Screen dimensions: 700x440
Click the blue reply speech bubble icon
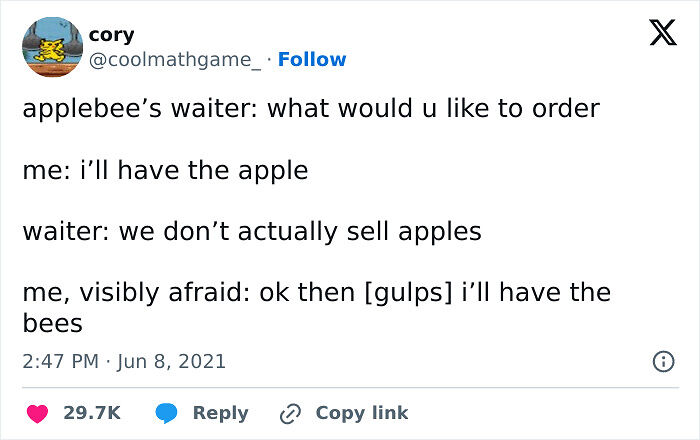pos(169,412)
